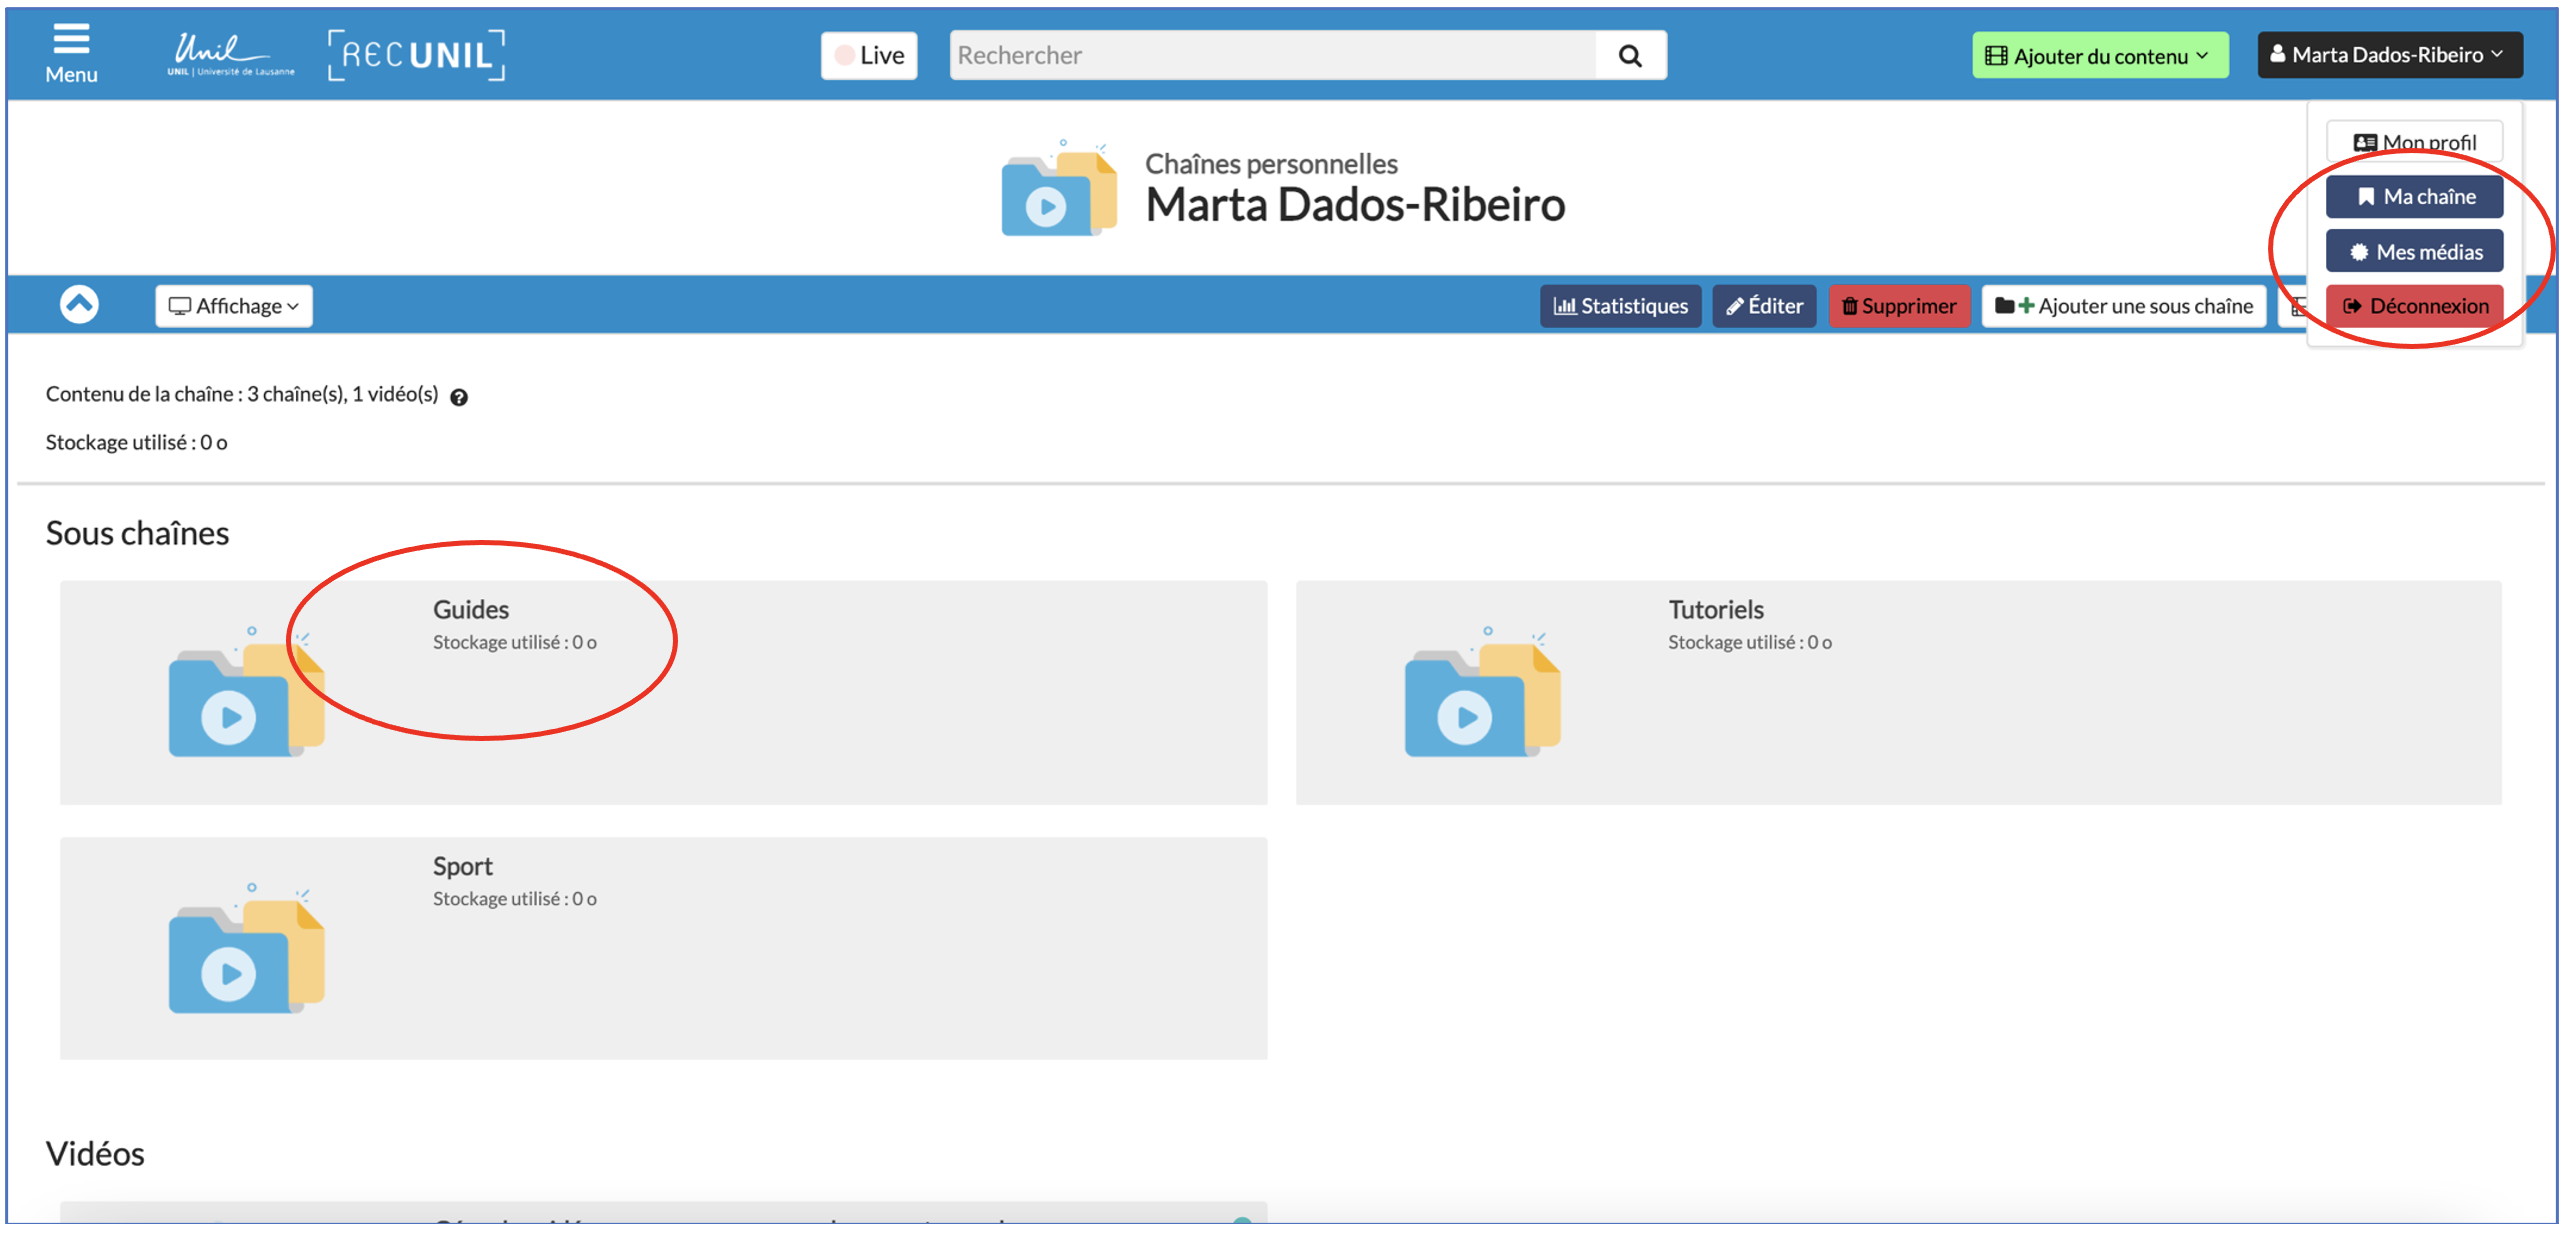
Task: Select Mes médias from user menu
Action: [x=2413, y=252]
